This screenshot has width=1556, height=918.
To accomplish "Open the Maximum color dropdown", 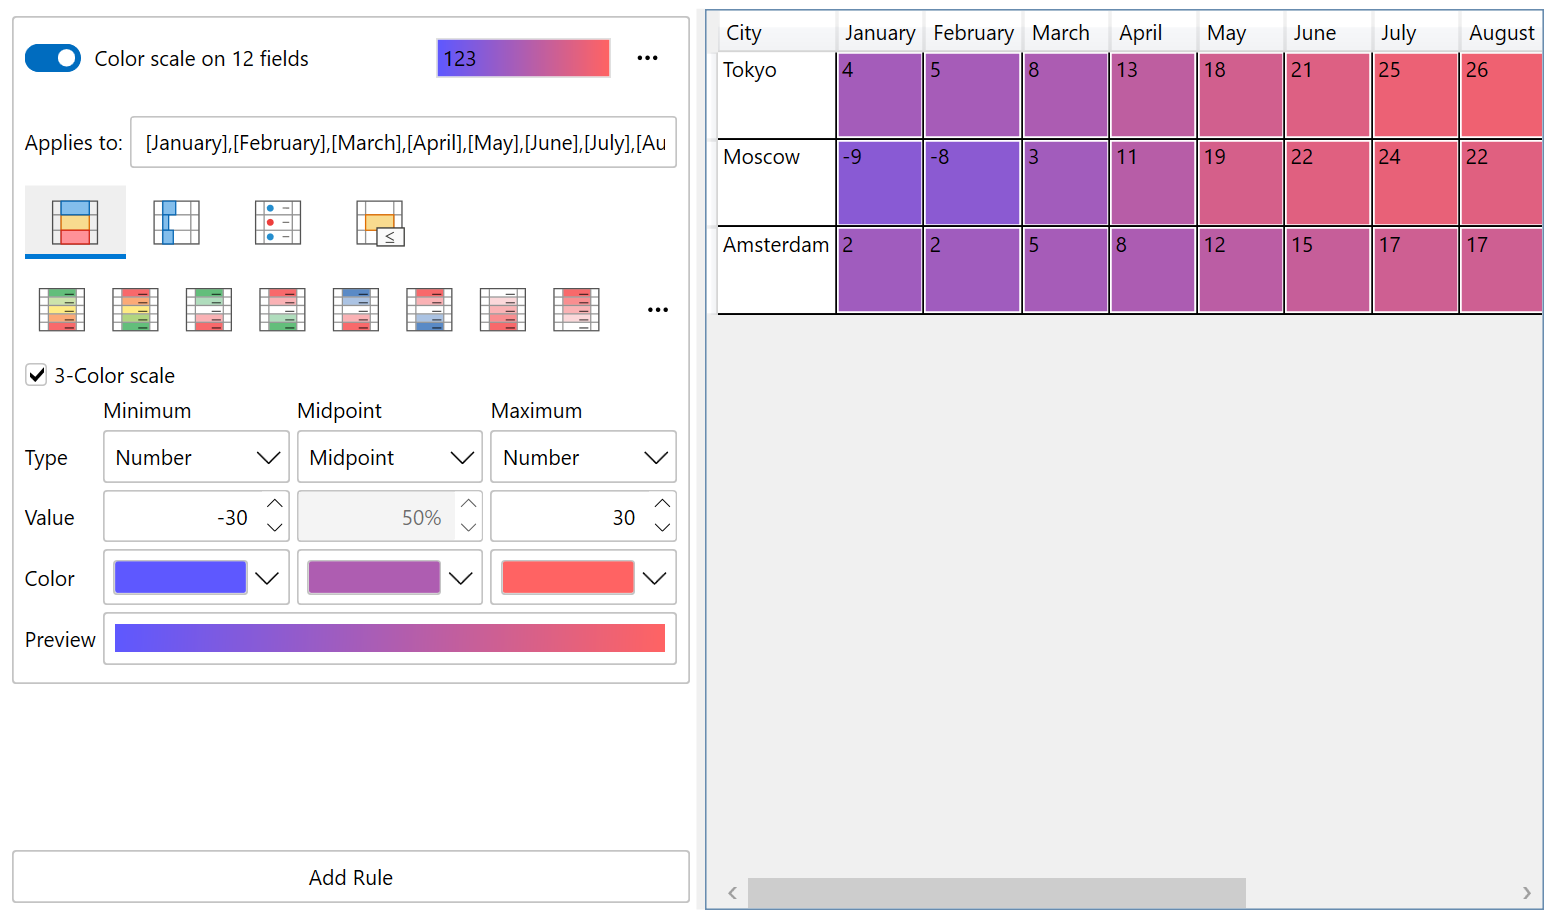I will click(655, 578).
